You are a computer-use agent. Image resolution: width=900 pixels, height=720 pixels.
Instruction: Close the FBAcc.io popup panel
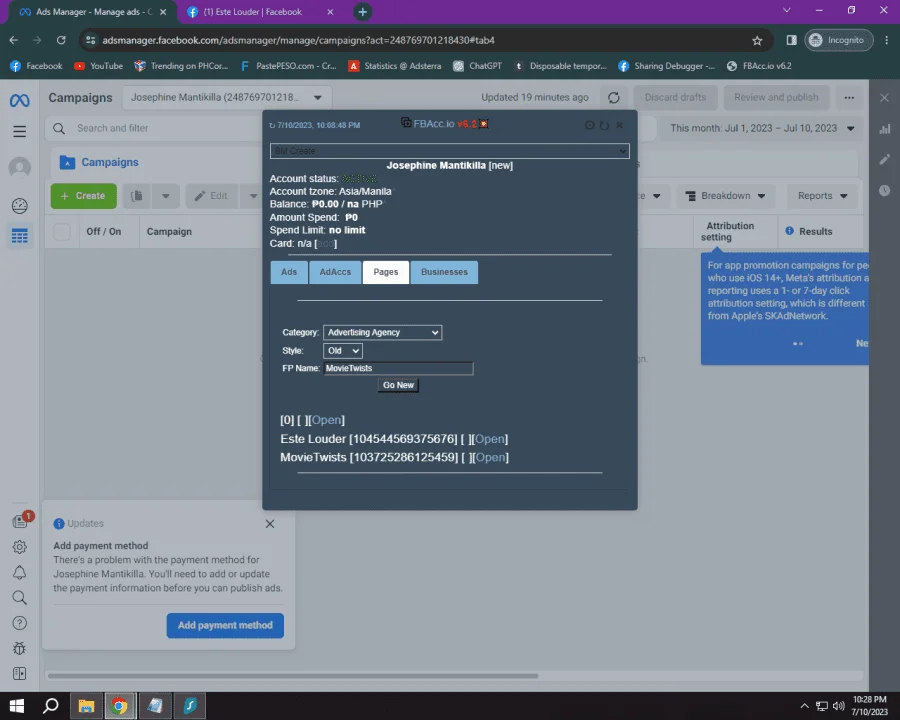[619, 125]
